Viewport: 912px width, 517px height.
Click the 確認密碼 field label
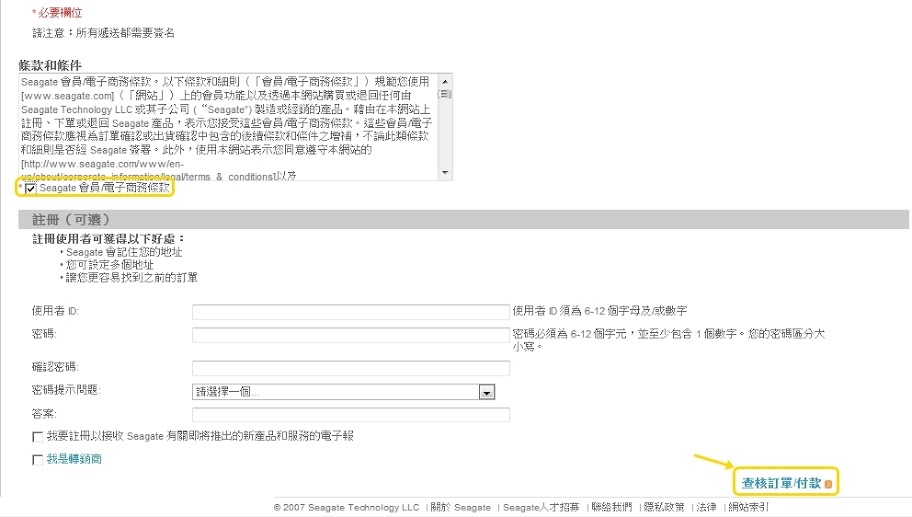click(55, 367)
